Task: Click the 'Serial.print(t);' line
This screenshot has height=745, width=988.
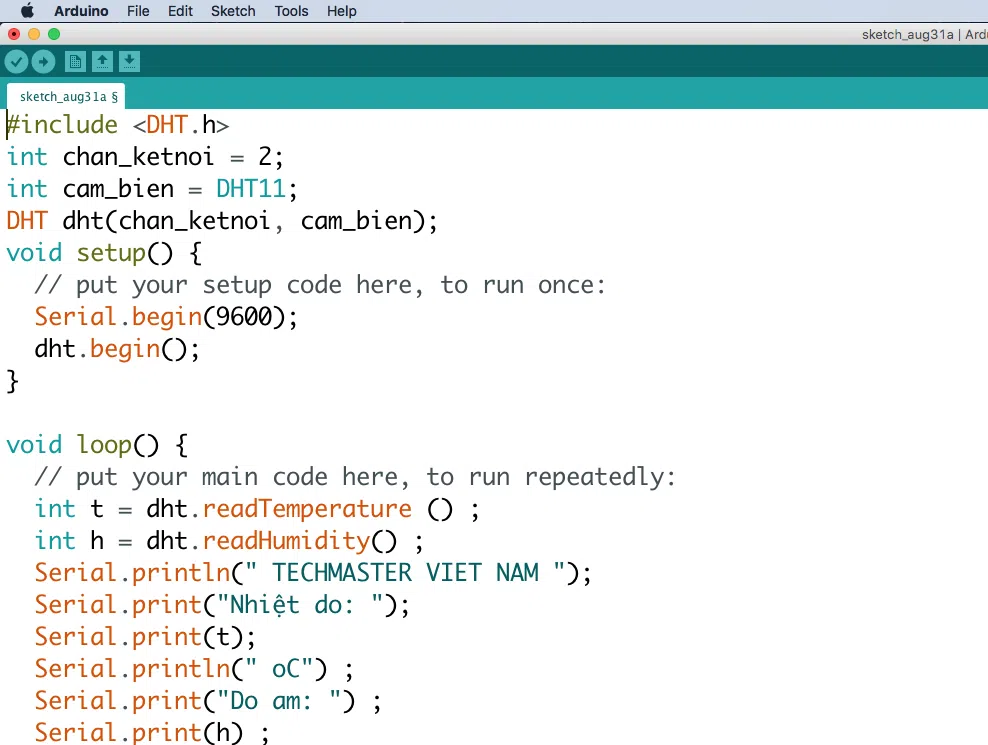Action: (145, 637)
